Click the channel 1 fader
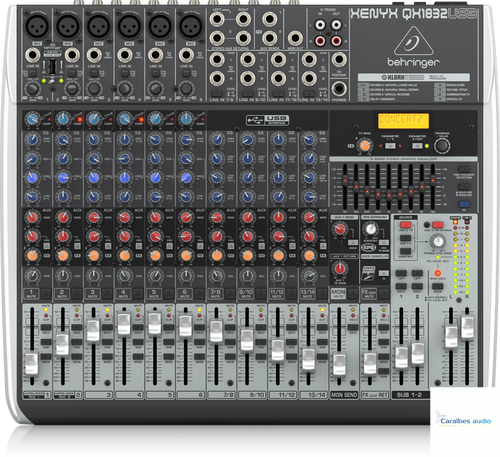The width and height of the screenshot is (500, 457). pos(32,364)
